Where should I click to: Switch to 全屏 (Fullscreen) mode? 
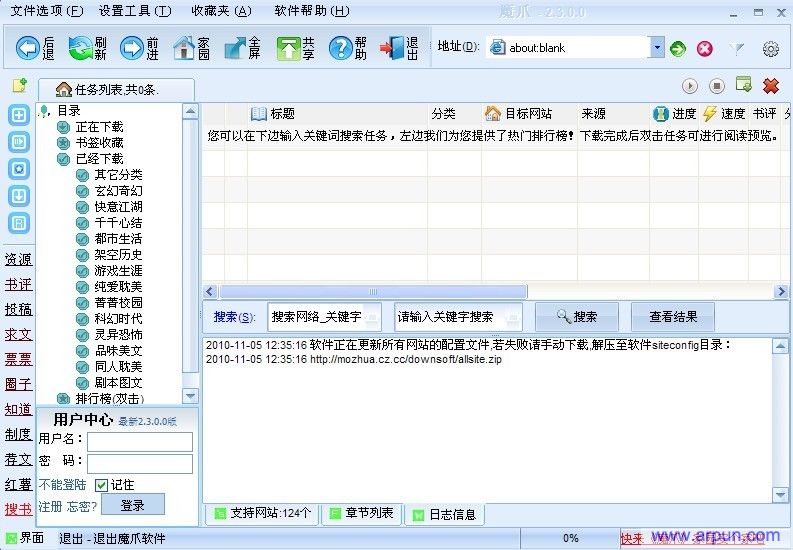(244, 47)
